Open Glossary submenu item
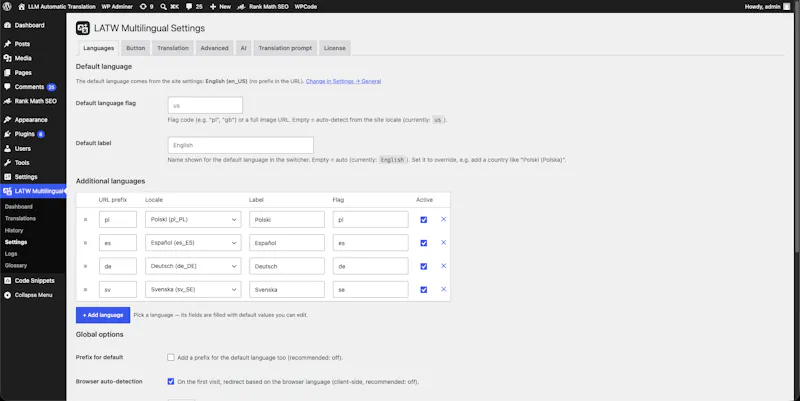The height and width of the screenshot is (401, 800). click(16, 265)
